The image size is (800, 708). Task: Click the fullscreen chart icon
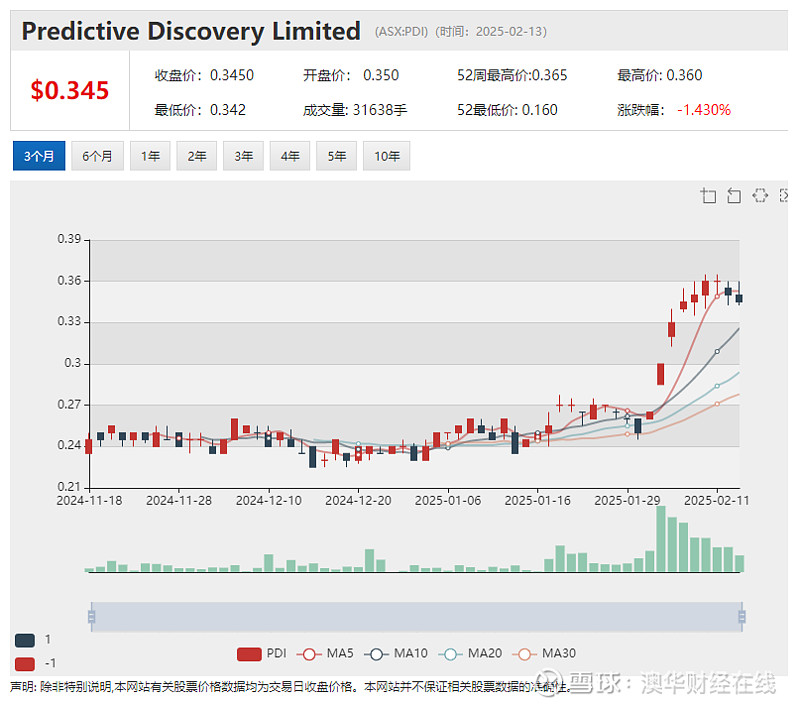click(x=785, y=195)
